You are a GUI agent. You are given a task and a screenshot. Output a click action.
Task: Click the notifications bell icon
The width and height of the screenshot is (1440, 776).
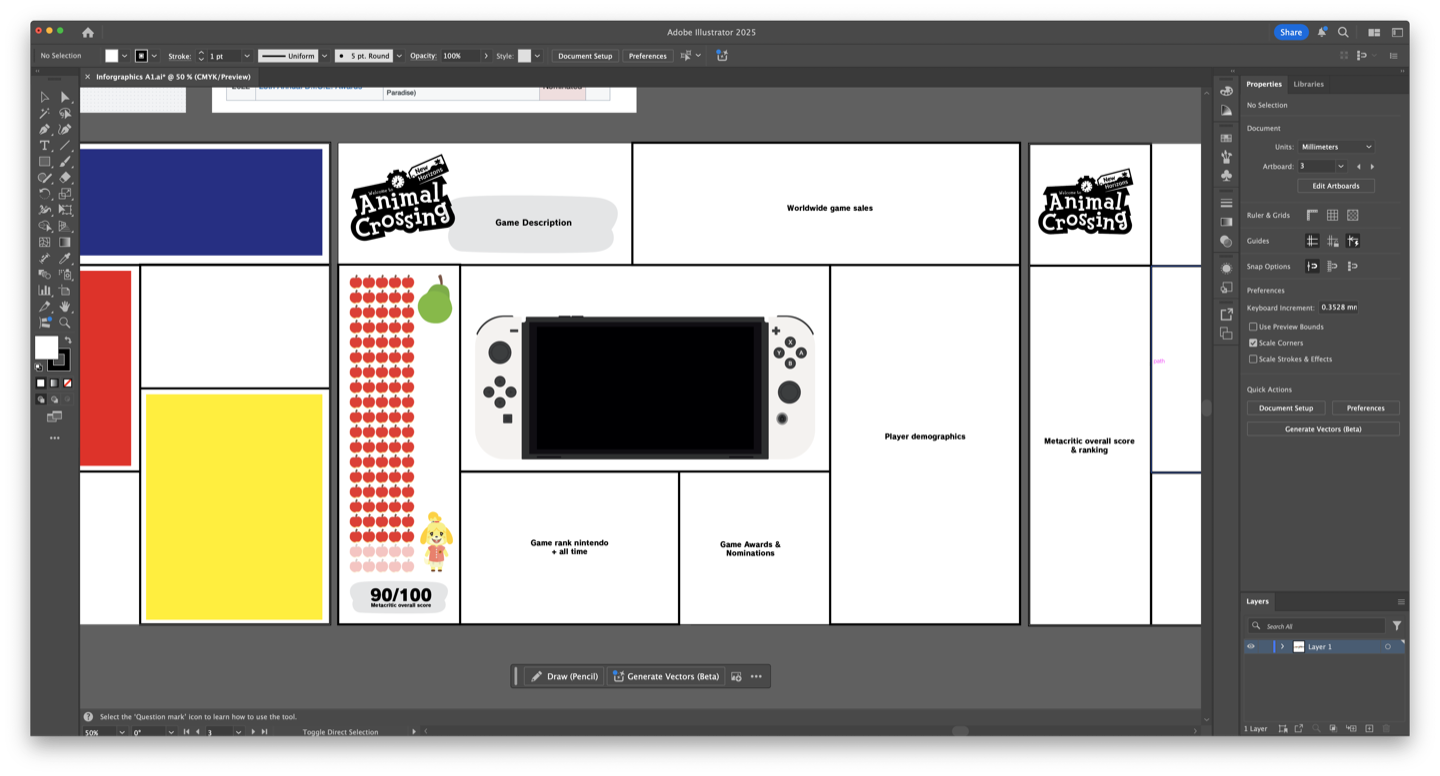pyautogui.click(x=1322, y=32)
